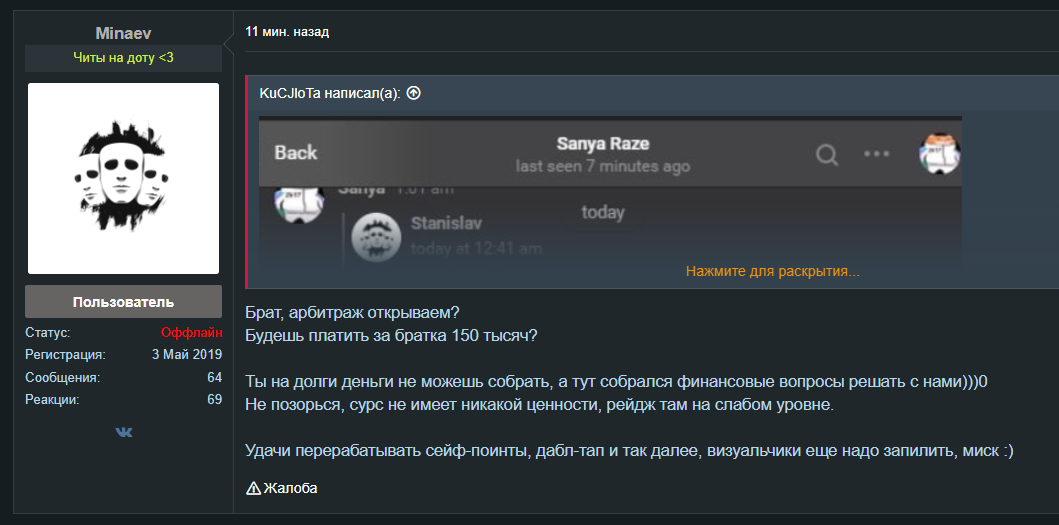Click Stanislav's avatar in quoted chat
The image size is (1059, 525).
(377, 238)
